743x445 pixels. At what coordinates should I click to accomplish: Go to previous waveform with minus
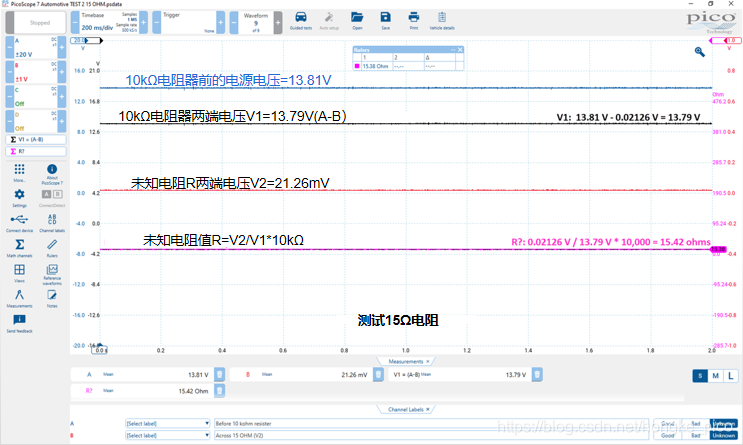(234, 22)
